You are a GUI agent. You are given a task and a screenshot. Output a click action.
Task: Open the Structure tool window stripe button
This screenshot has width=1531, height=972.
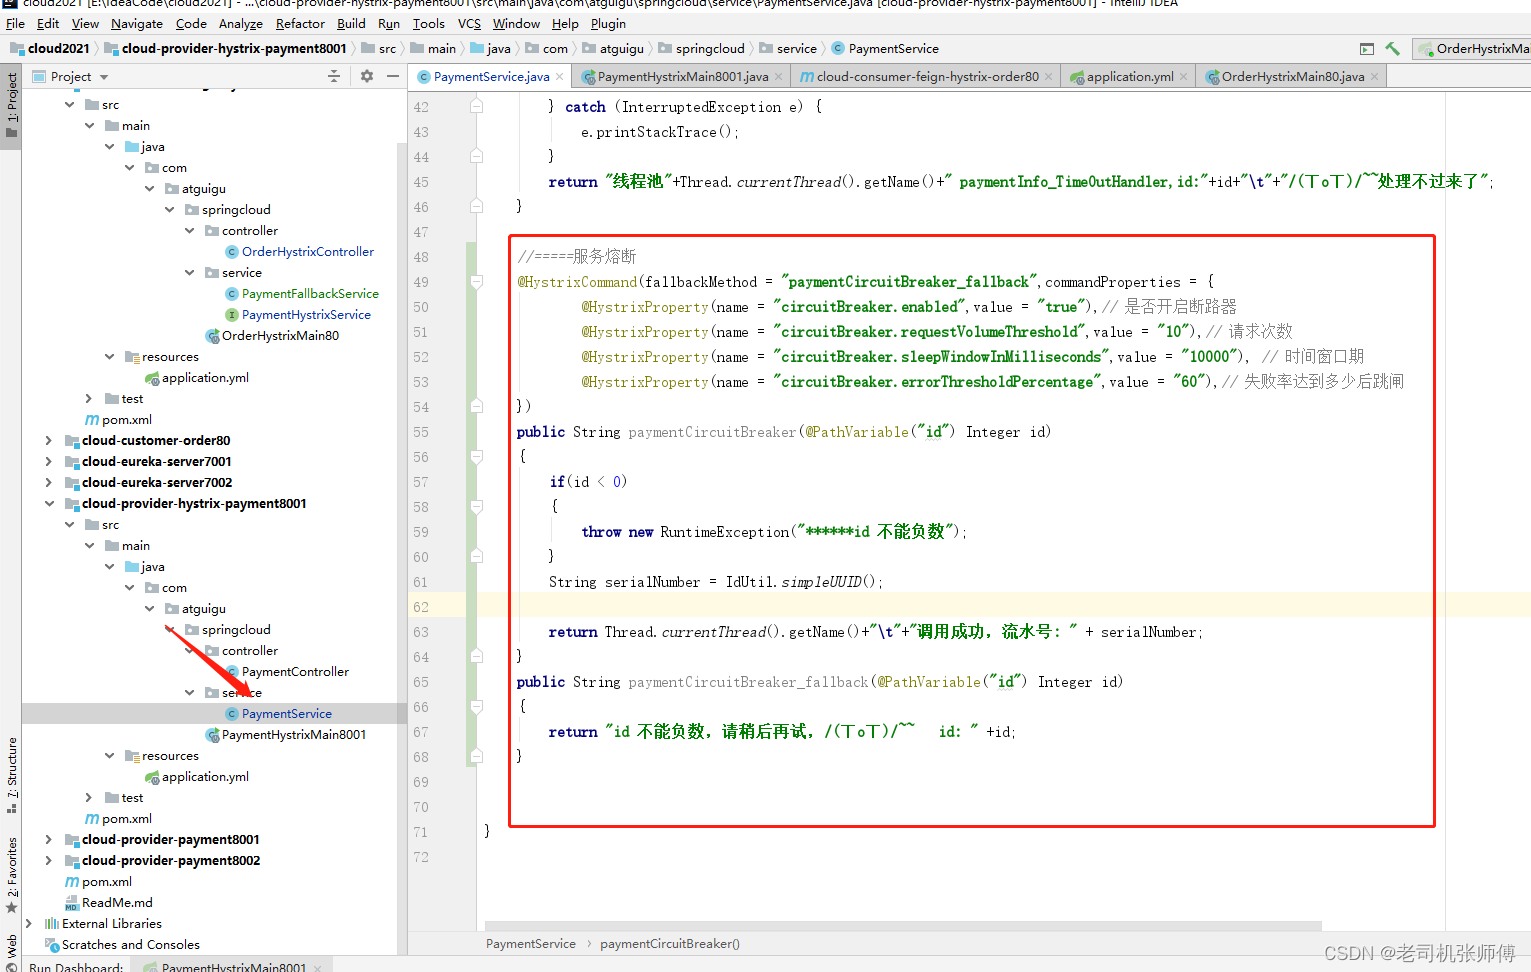(x=11, y=775)
